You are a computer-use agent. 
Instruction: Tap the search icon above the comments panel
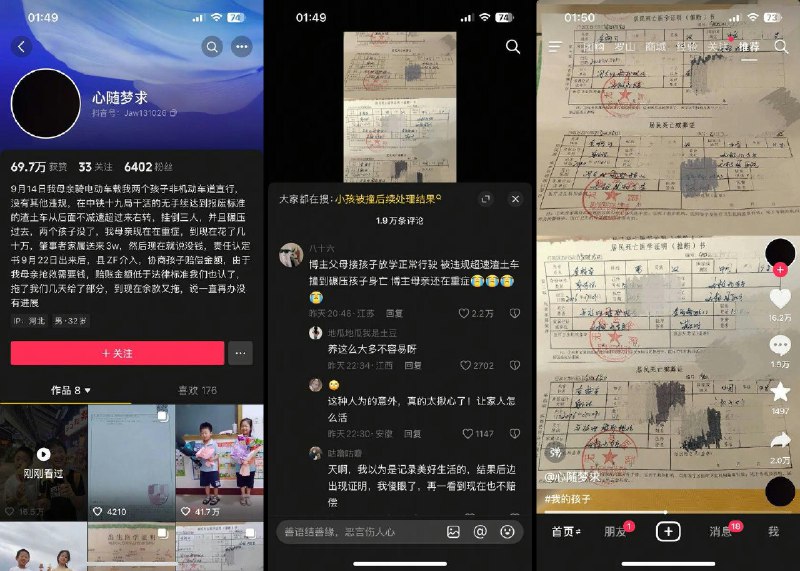pos(513,47)
